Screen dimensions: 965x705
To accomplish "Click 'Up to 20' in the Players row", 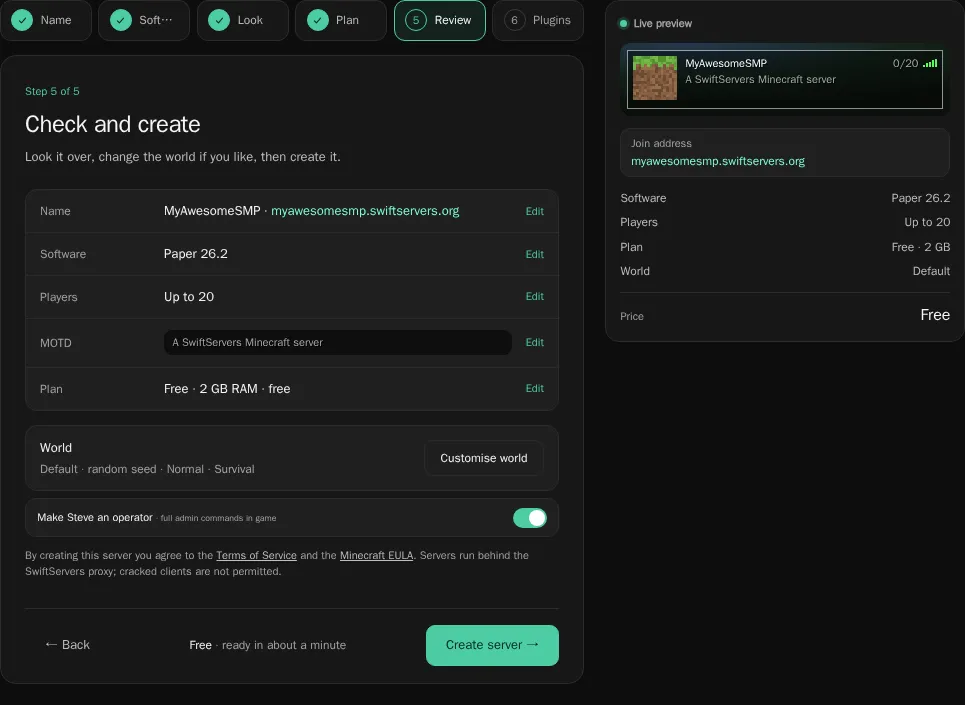I will [x=189, y=297].
